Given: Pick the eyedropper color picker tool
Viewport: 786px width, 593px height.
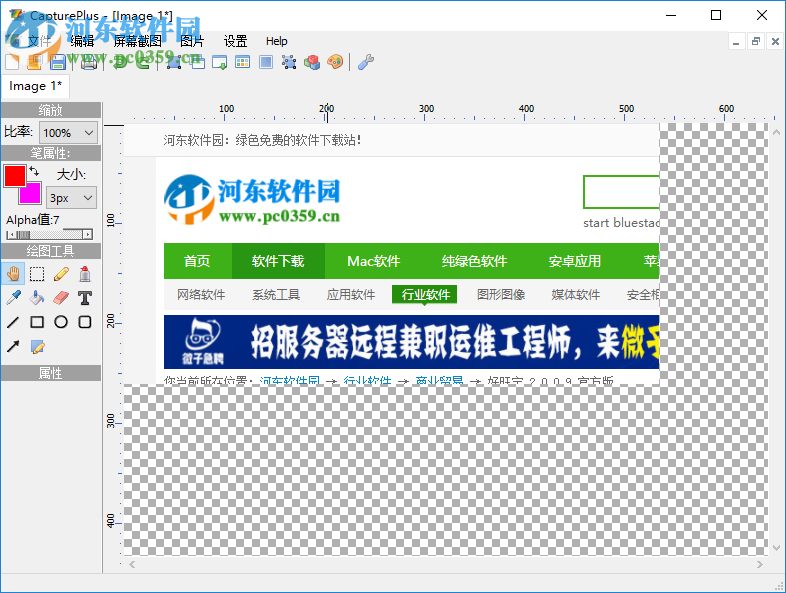Looking at the screenshot, I should coord(13,298).
